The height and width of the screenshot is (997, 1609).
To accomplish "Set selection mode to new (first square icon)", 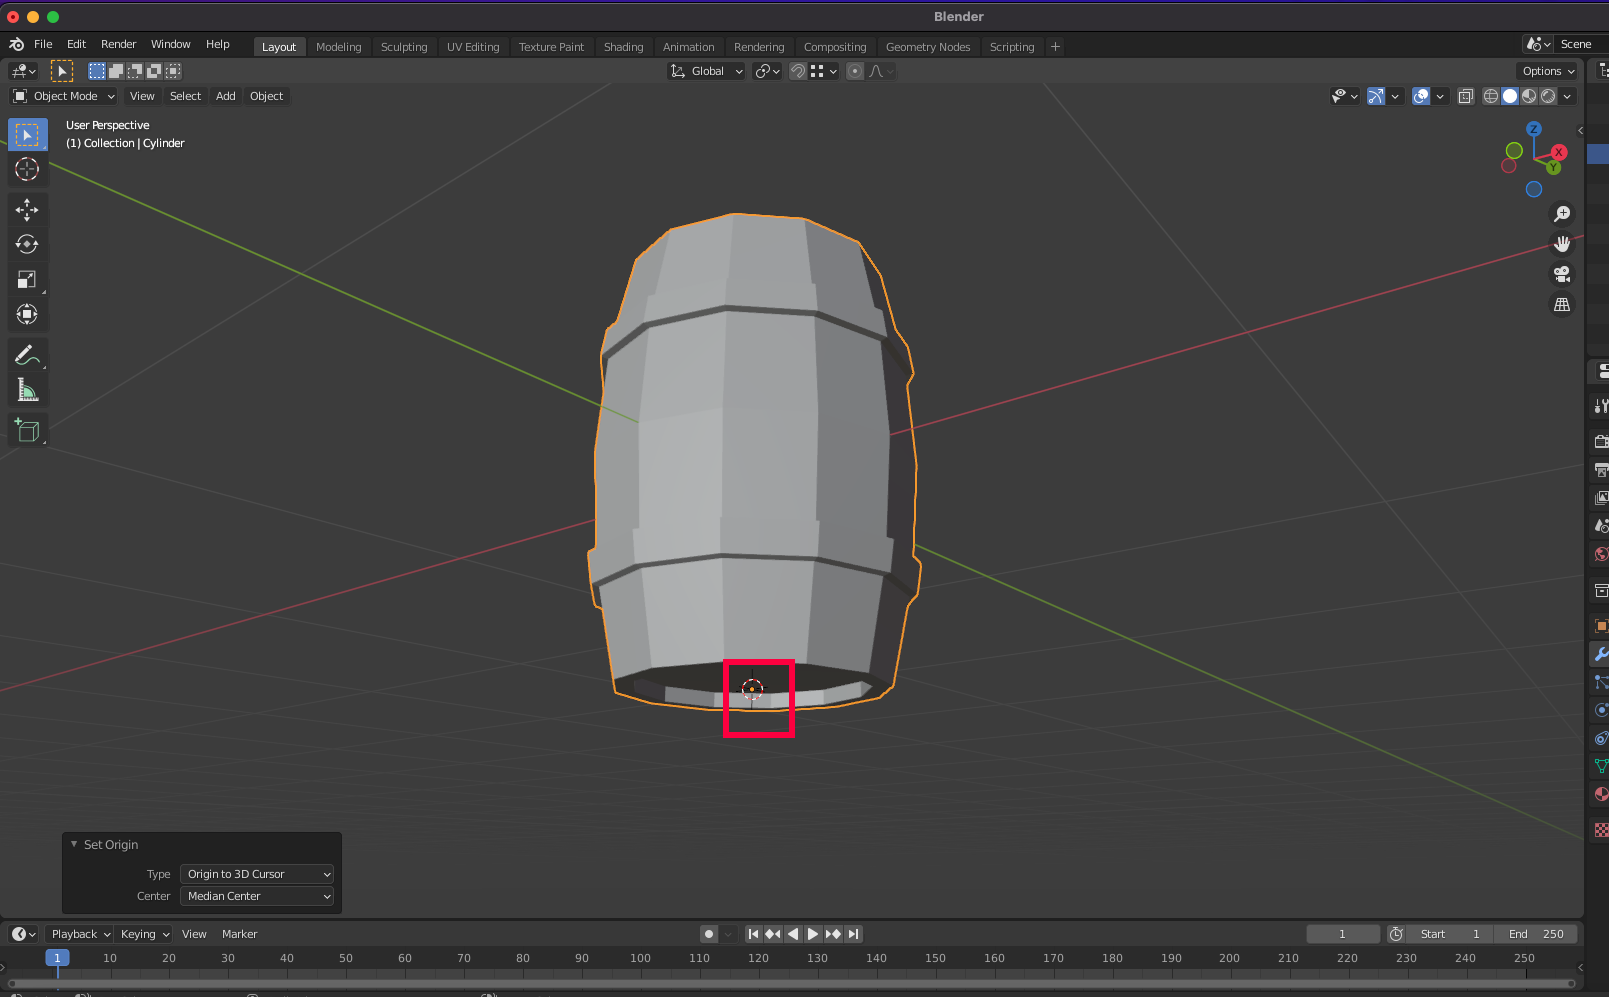I will pos(97,71).
